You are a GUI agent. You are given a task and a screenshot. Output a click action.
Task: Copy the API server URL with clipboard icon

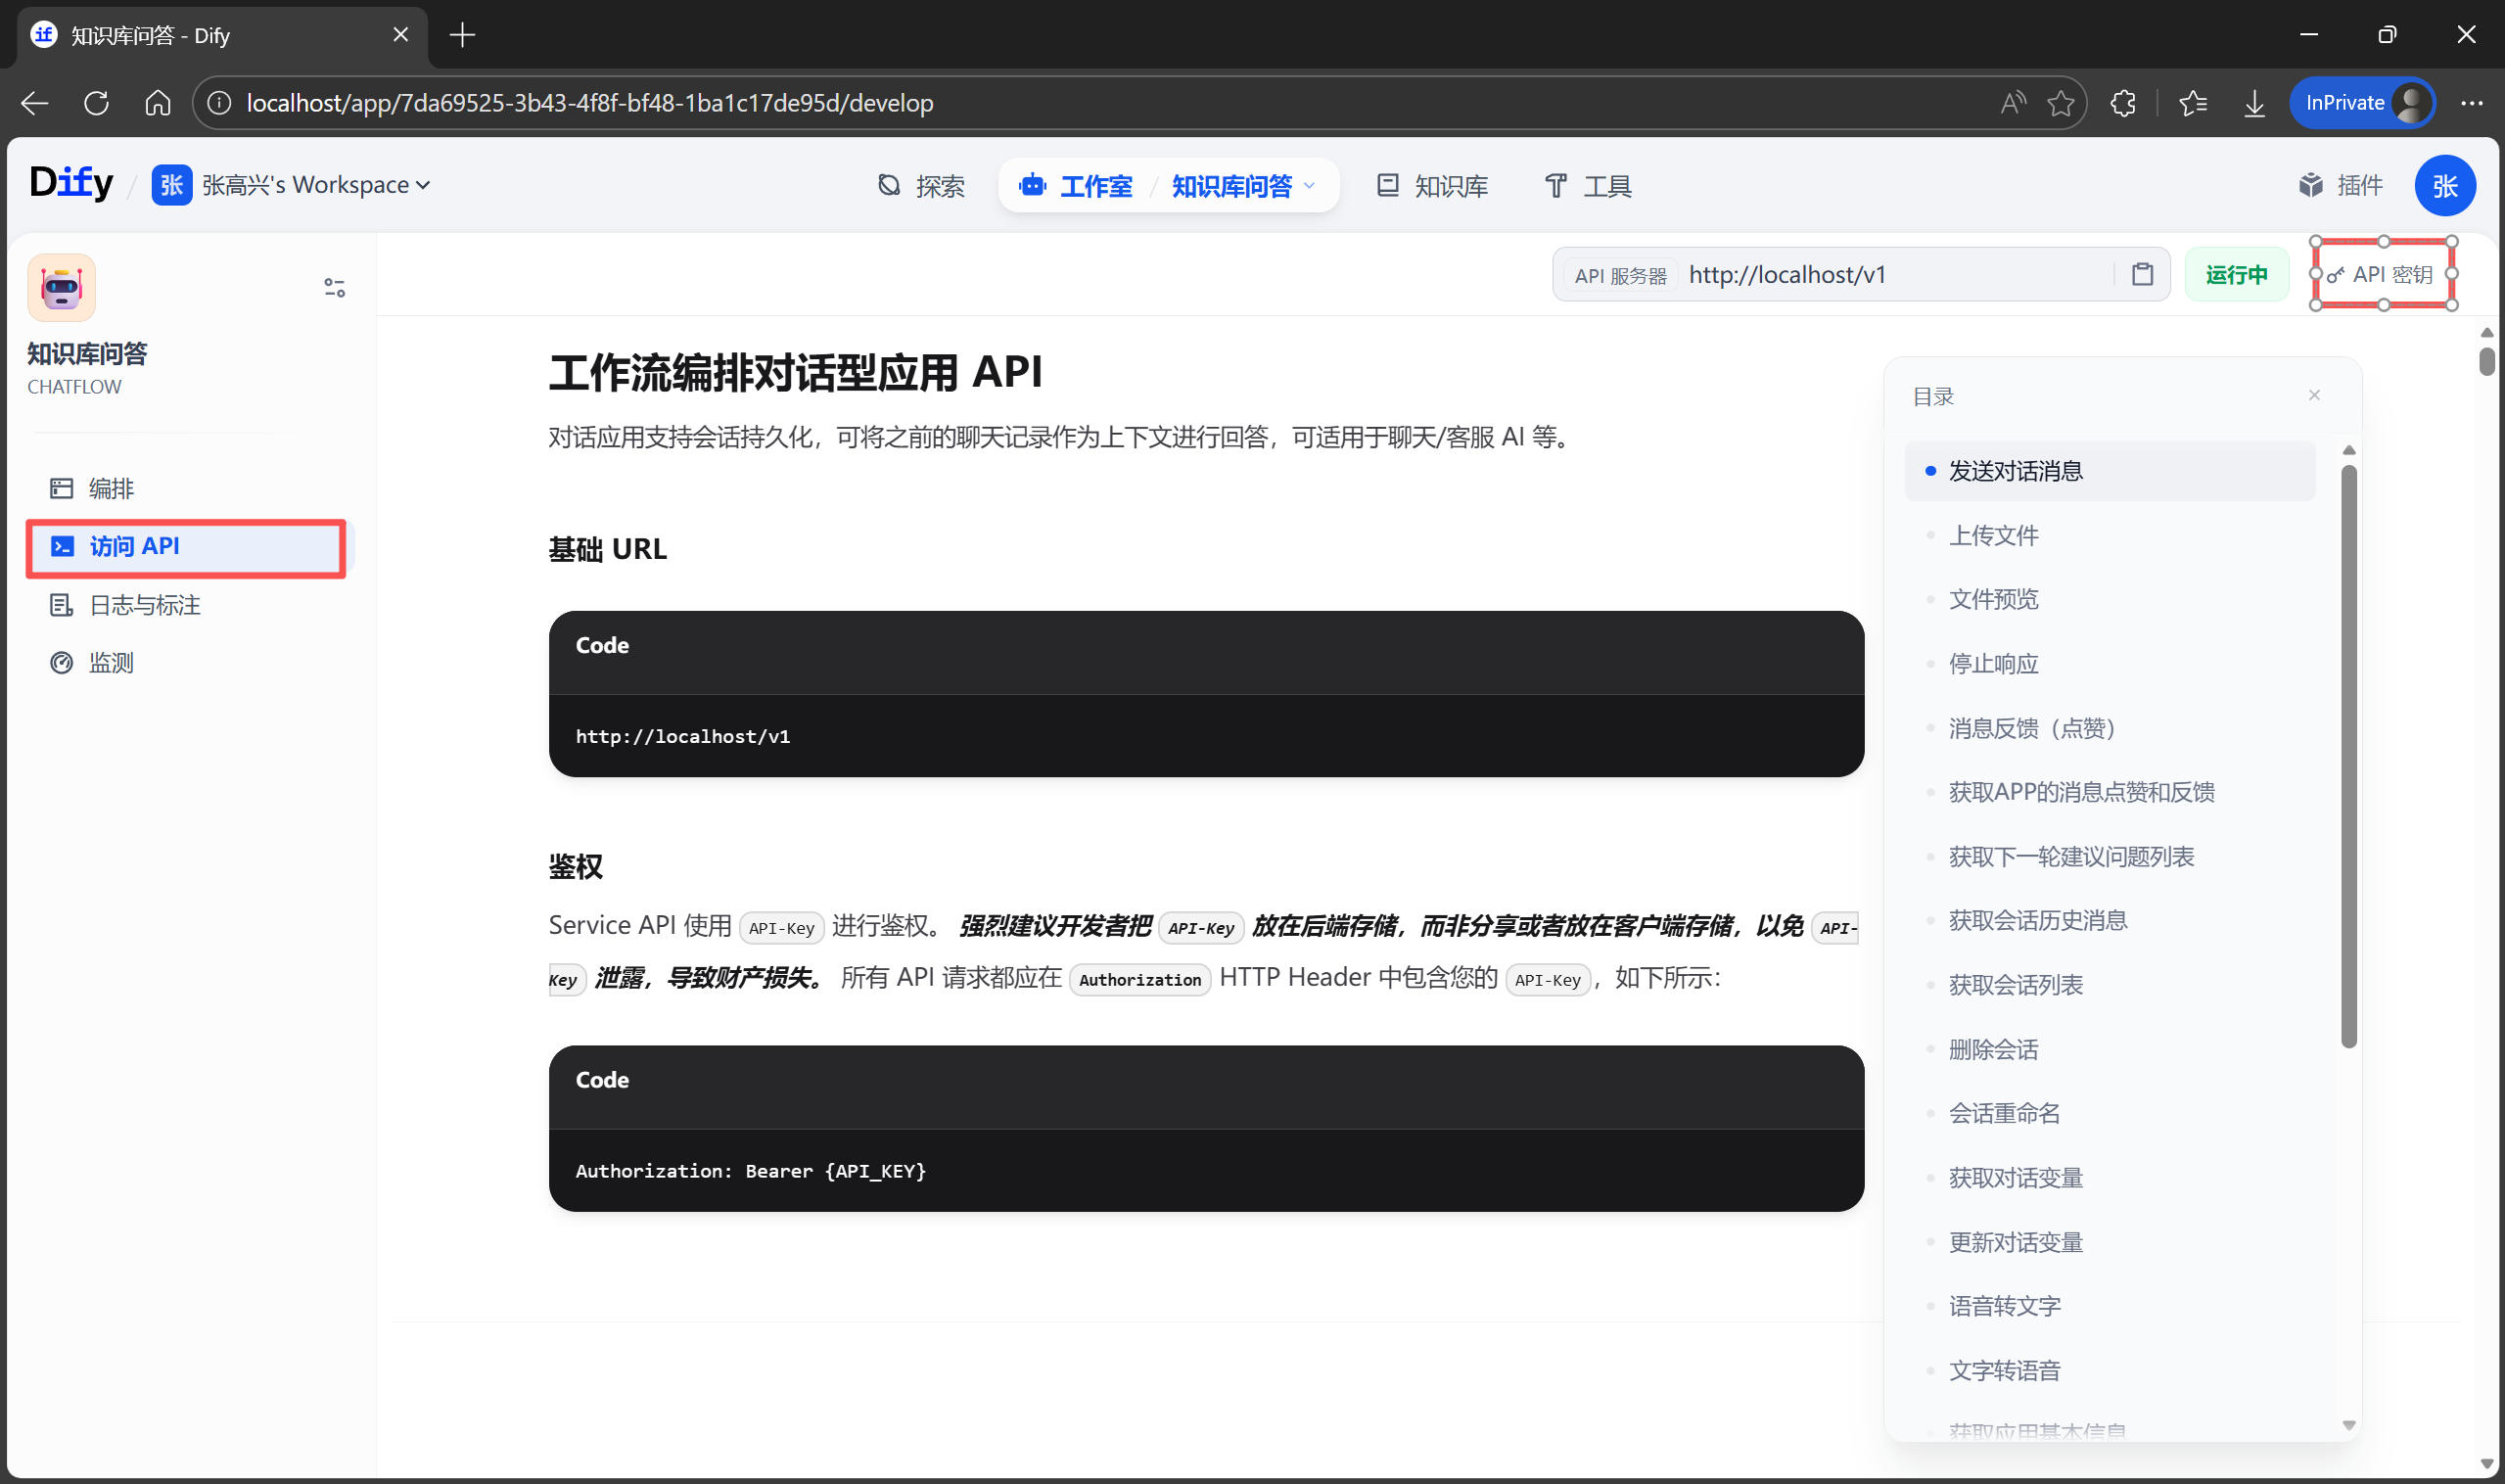tap(2142, 274)
